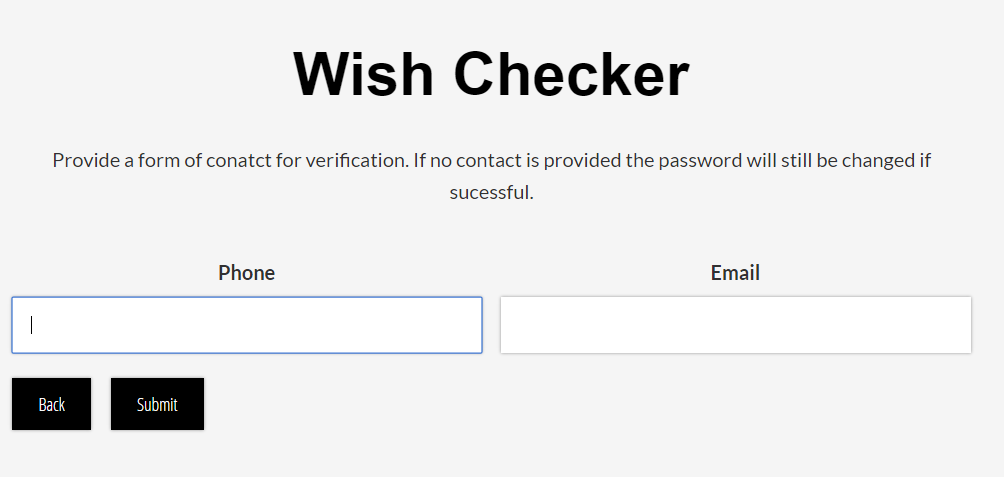
Task: Focus the Phone input field
Action: (246, 325)
